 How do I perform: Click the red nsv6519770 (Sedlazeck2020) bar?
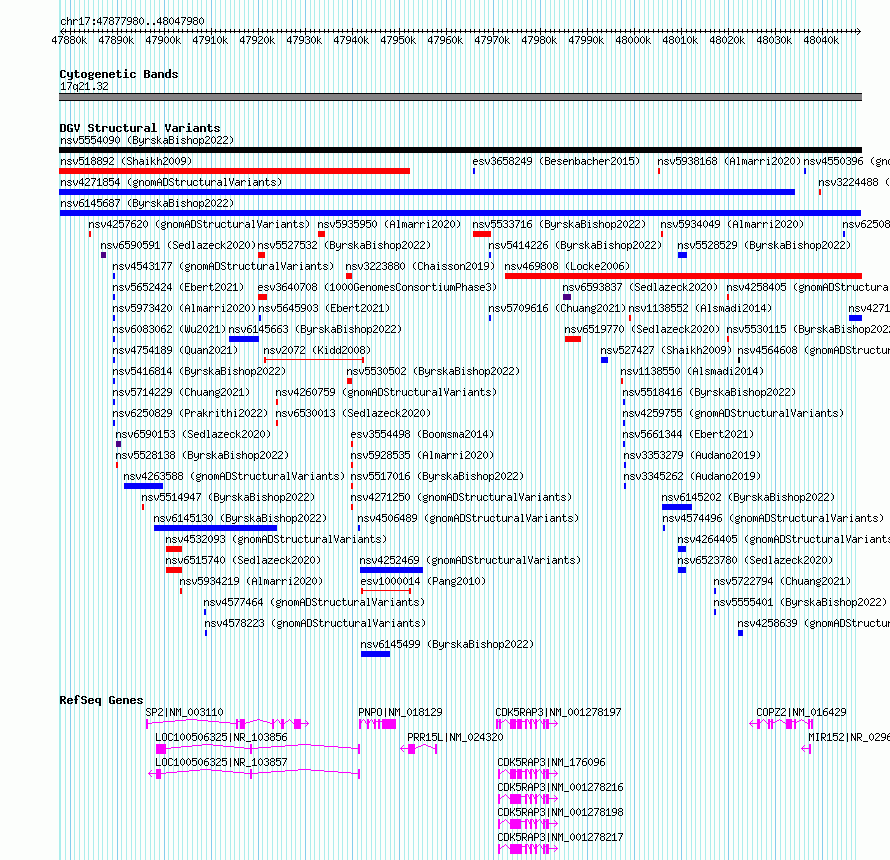point(573,339)
